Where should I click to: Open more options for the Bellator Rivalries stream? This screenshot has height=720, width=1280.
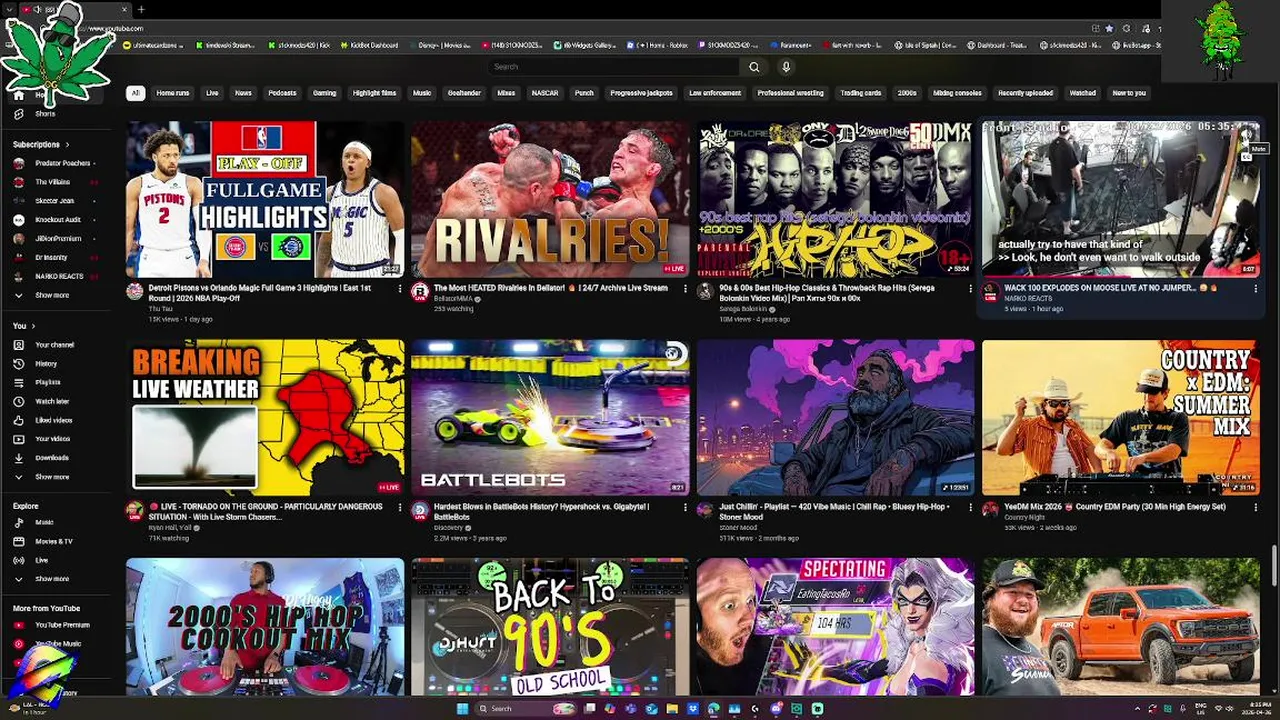(685, 289)
